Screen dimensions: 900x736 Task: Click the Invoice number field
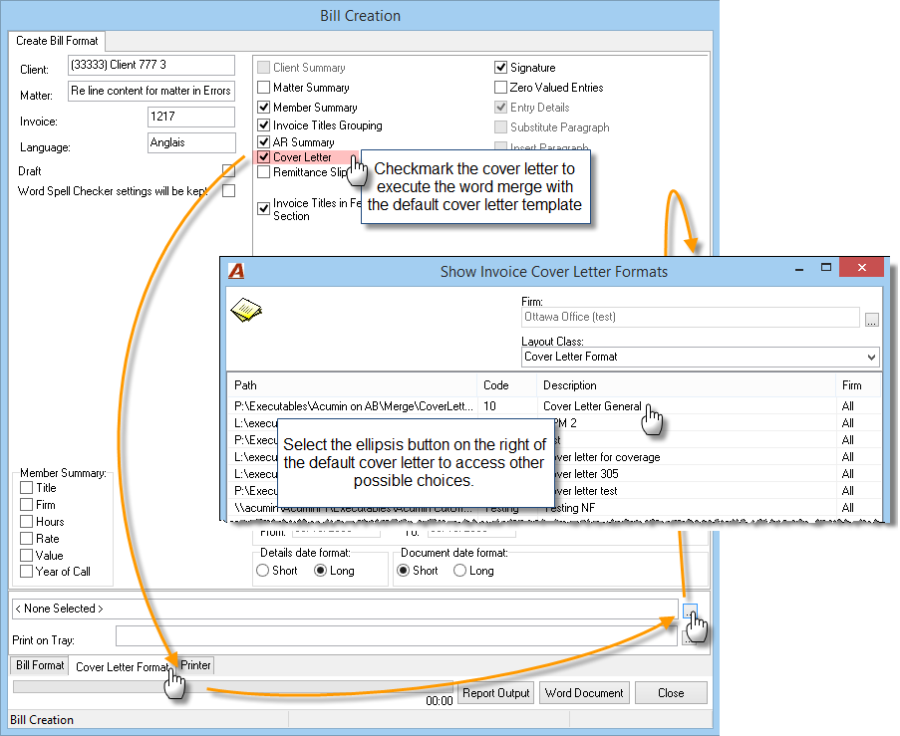coord(191,117)
